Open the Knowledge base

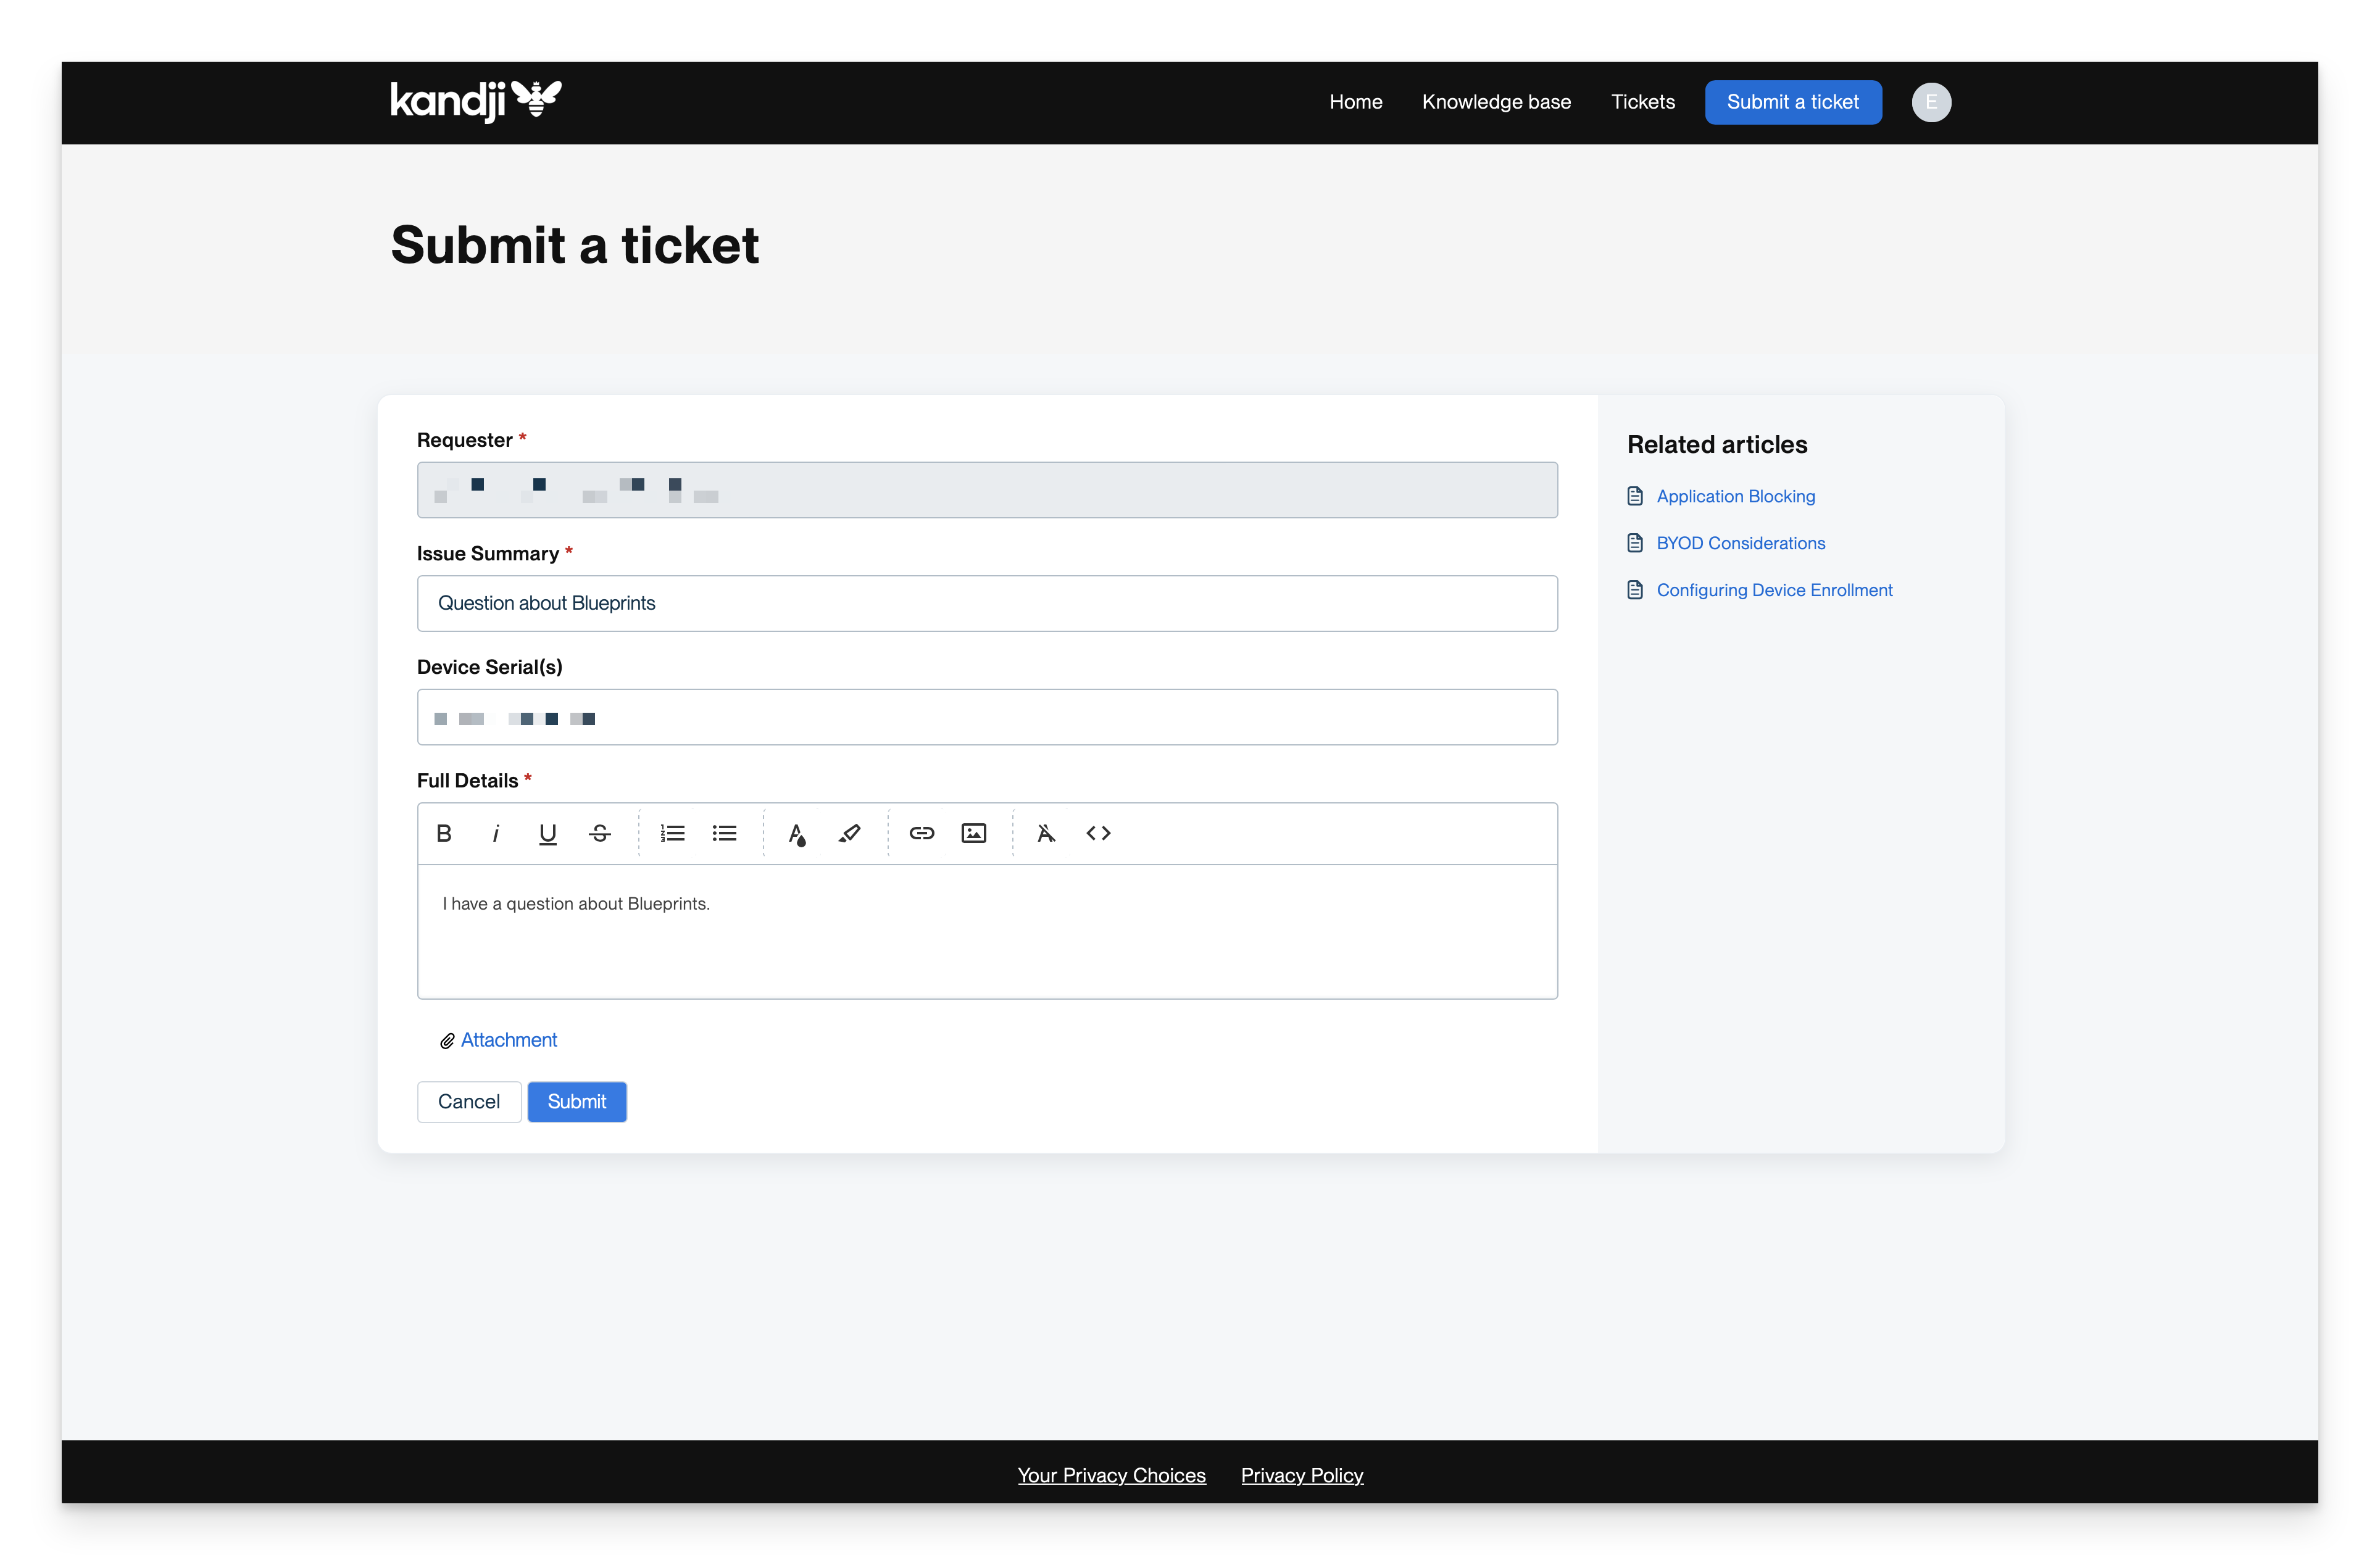point(1496,101)
